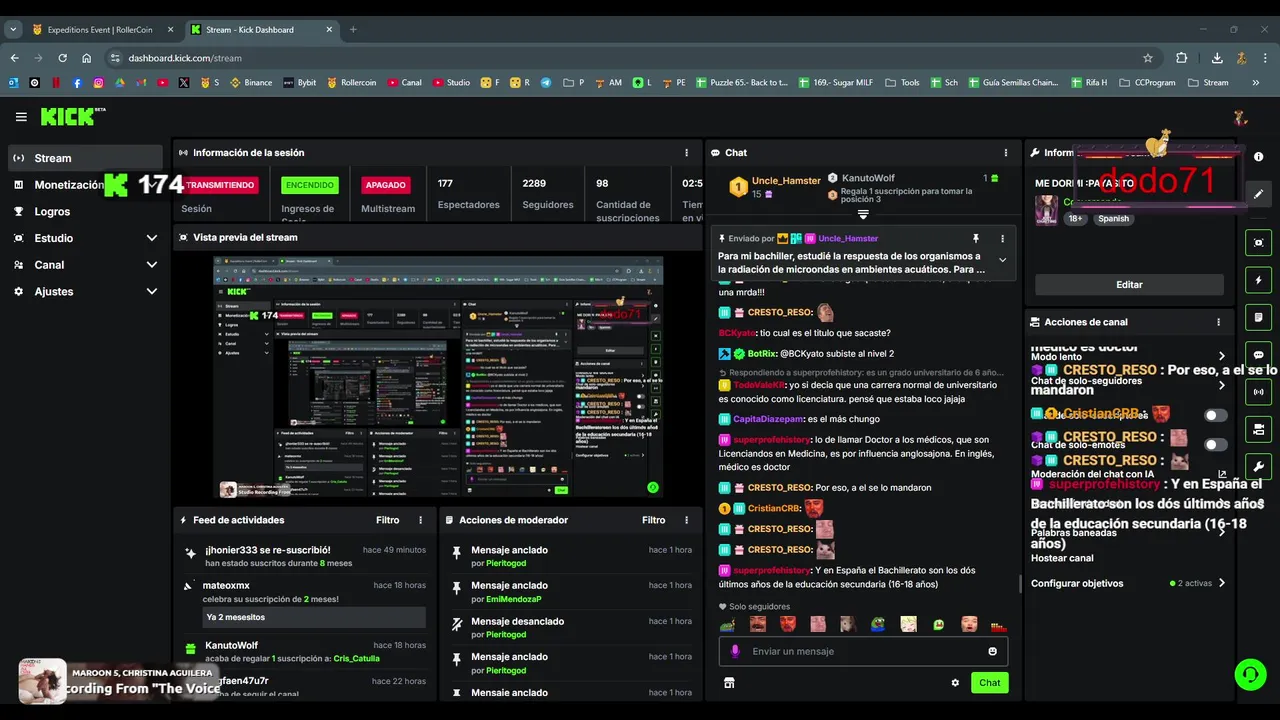Image resolution: width=1280 pixels, height=720 pixels.
Task: Collapse the chat leaderboard arrow
Action: 863,215
